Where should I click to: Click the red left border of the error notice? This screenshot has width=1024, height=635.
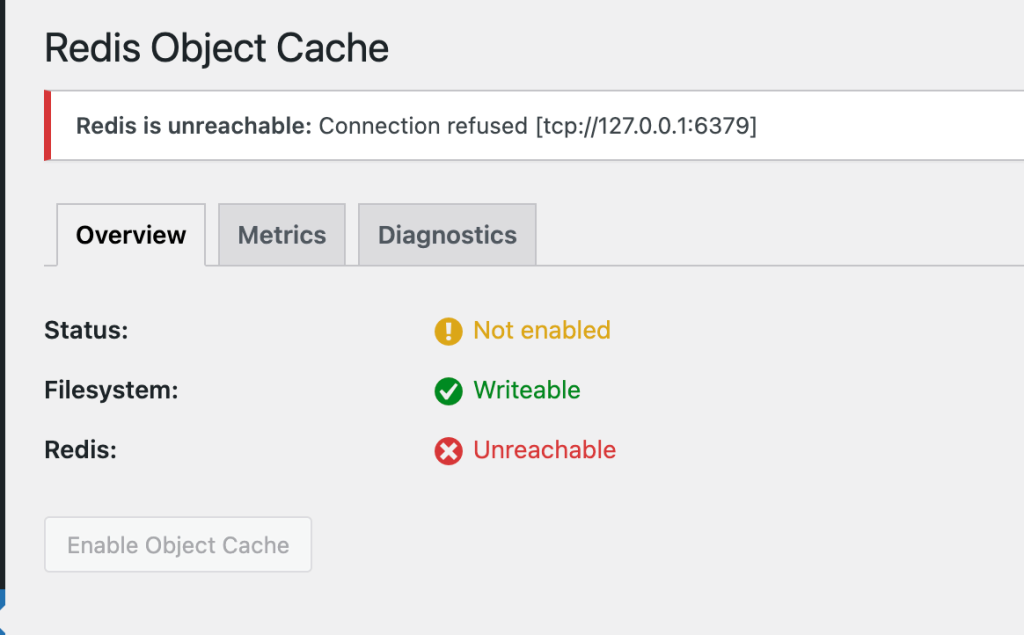point(47,126)
